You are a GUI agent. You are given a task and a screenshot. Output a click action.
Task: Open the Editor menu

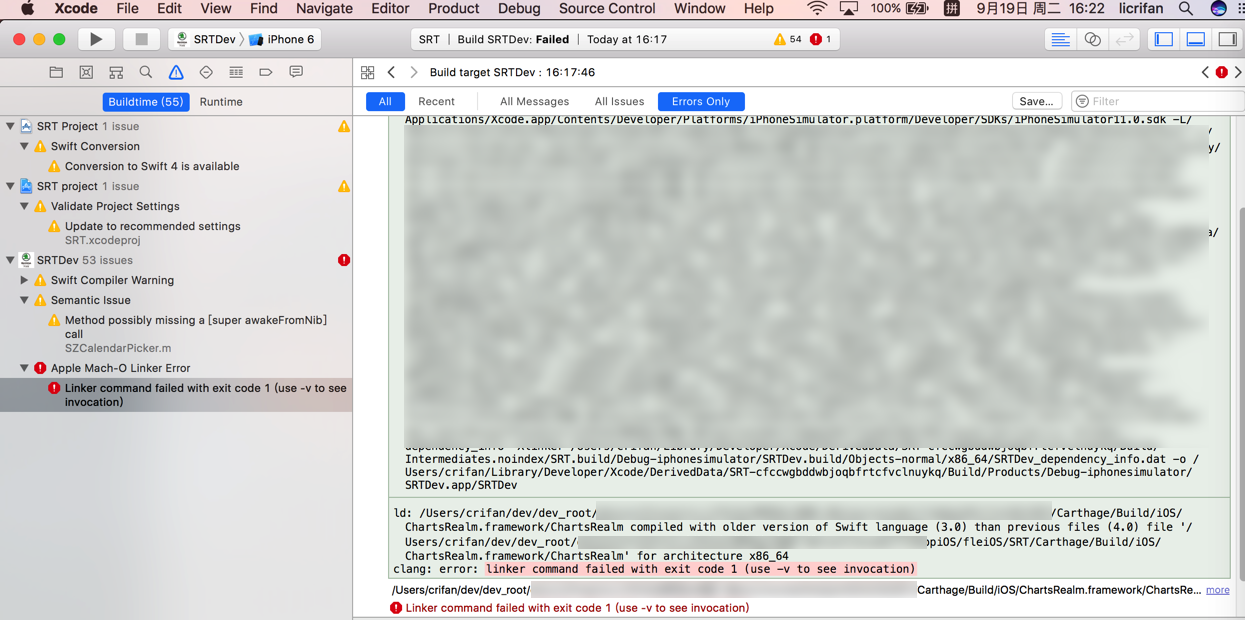tap(390, 9)
